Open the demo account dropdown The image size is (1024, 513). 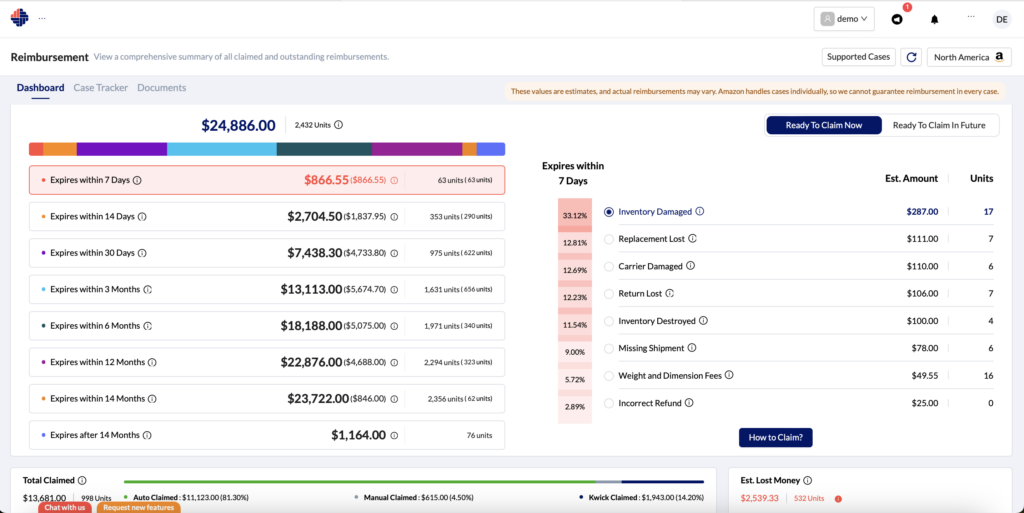coord(844,19)
